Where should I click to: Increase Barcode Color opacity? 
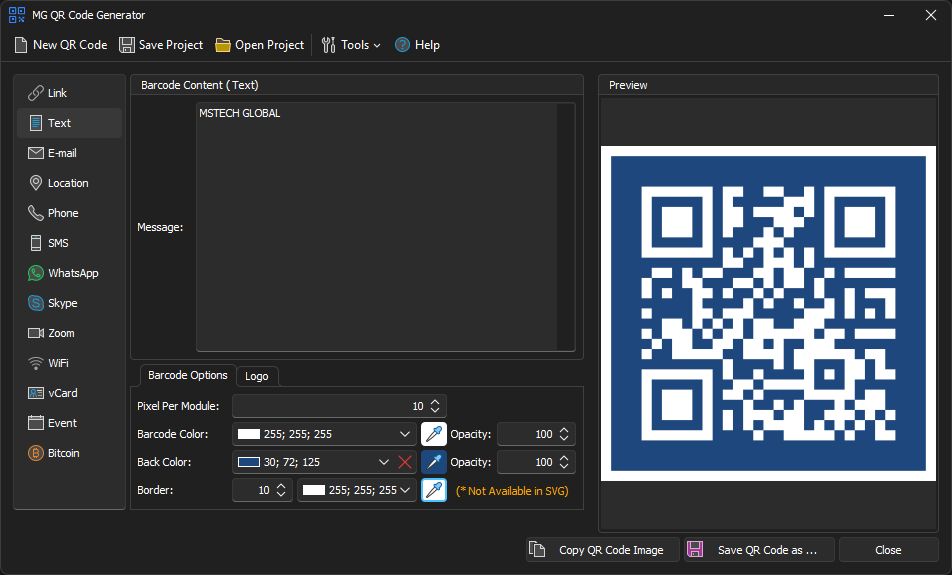(564, 430)
